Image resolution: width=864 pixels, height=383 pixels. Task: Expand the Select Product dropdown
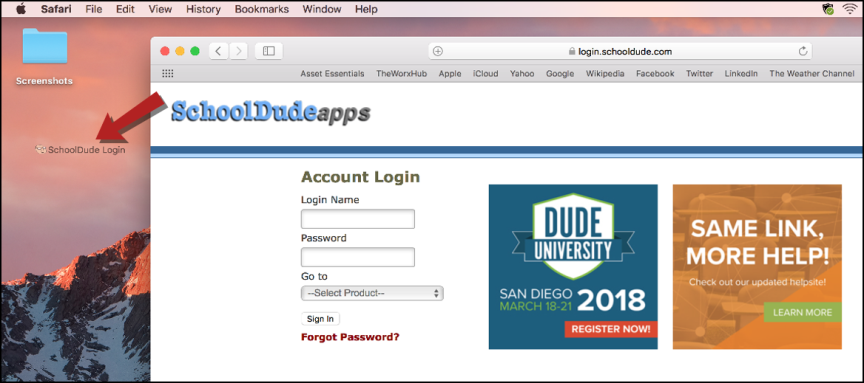point(372,293)
